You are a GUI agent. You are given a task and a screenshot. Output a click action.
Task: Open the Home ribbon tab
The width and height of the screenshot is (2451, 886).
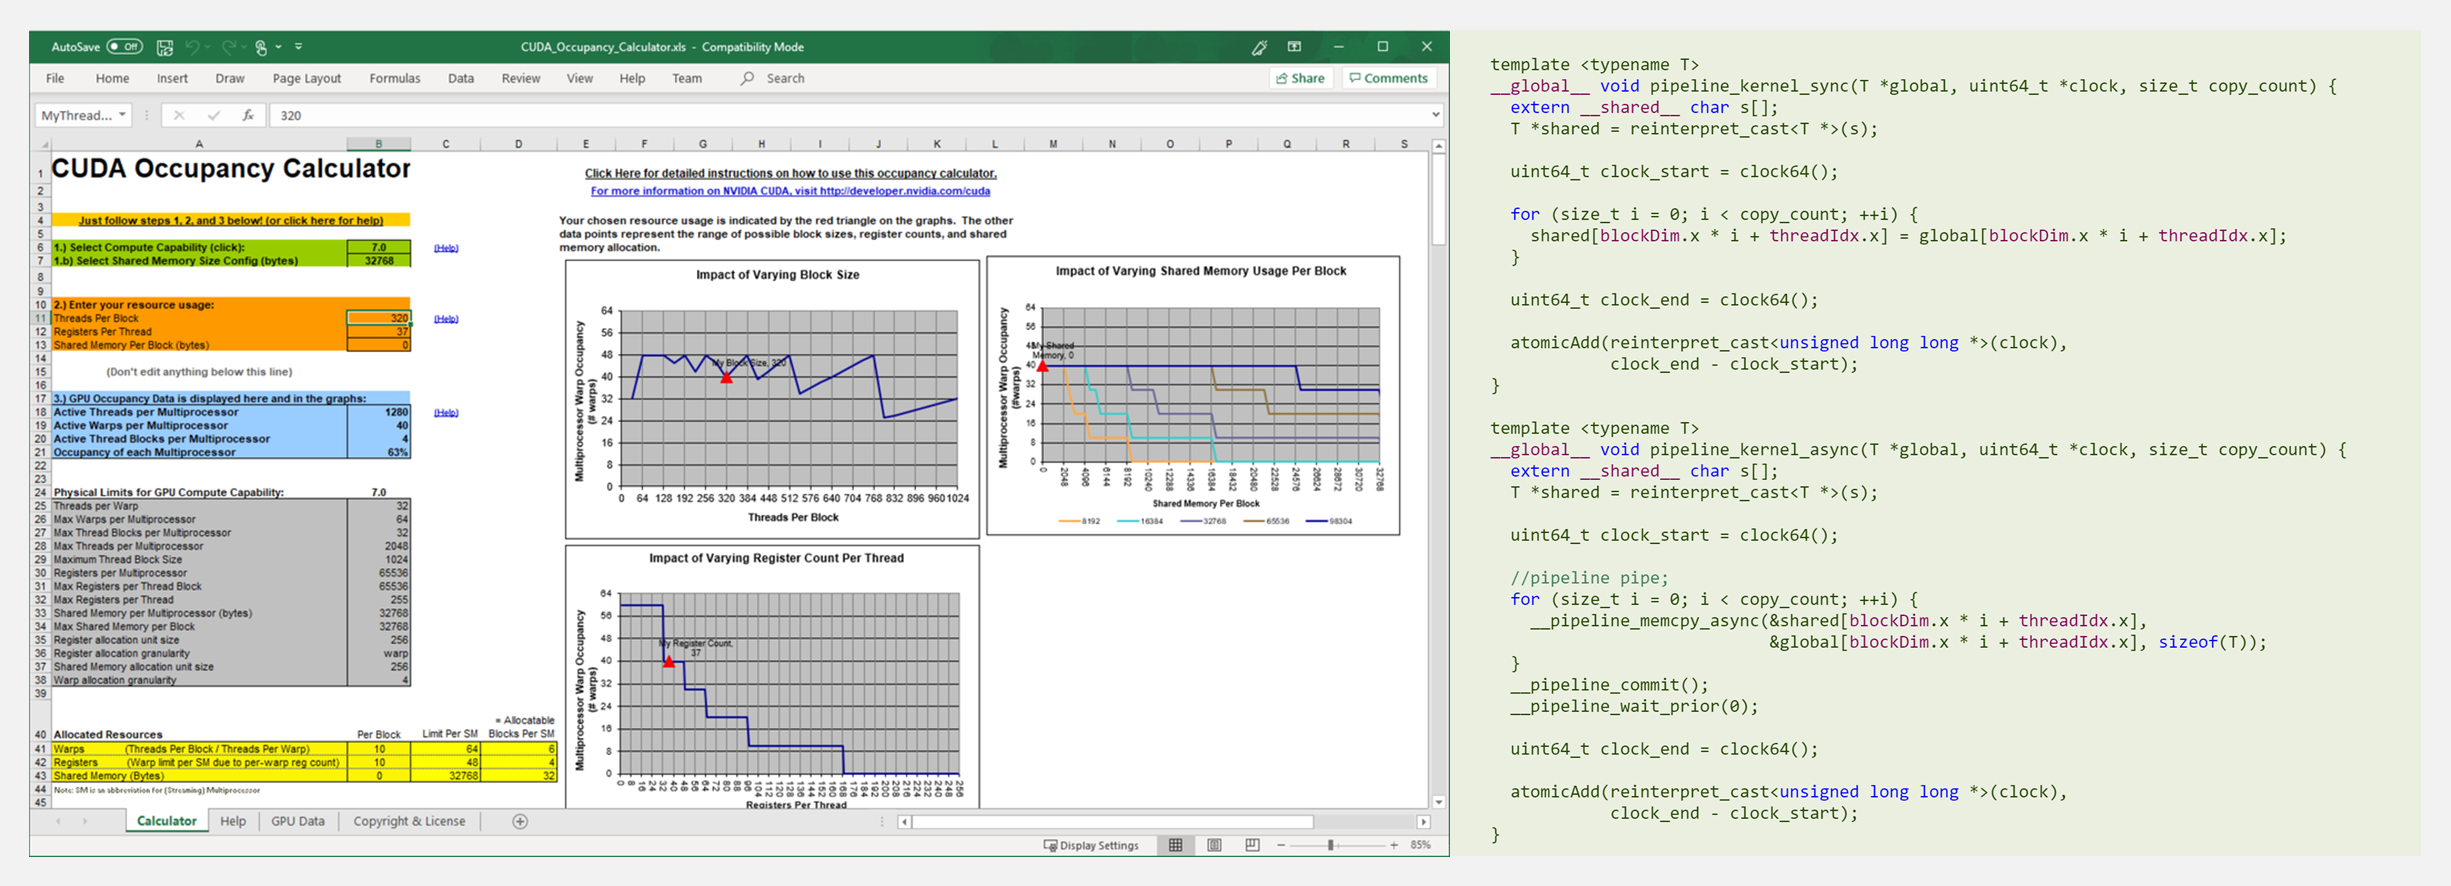click(x=112, y=78)
